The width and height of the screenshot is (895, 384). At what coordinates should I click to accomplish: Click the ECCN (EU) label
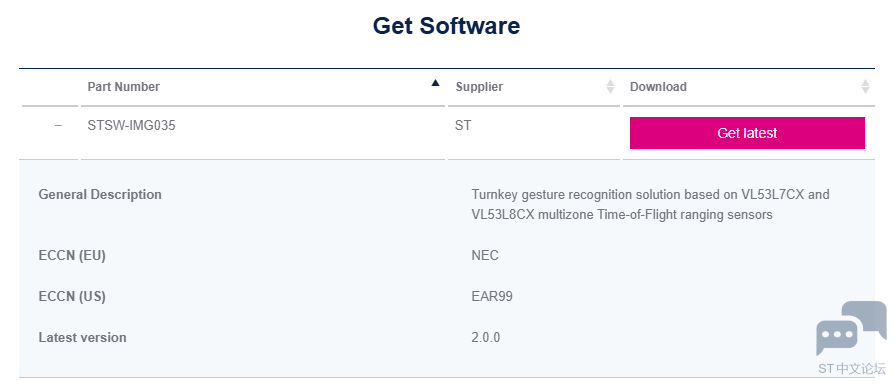point(72,256)
